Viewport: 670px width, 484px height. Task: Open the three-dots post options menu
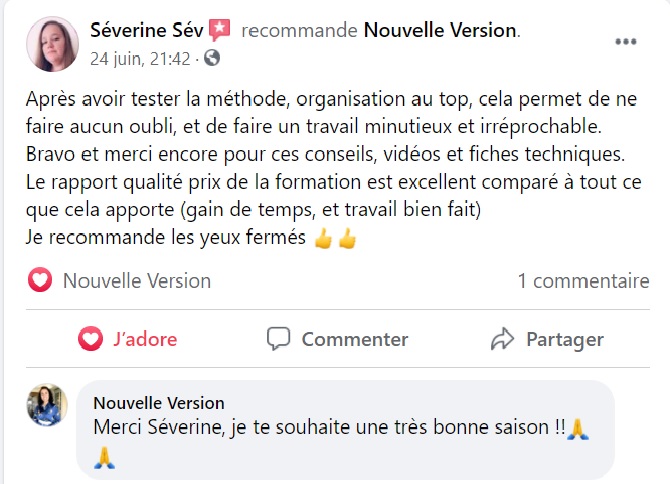pos(626,42)
